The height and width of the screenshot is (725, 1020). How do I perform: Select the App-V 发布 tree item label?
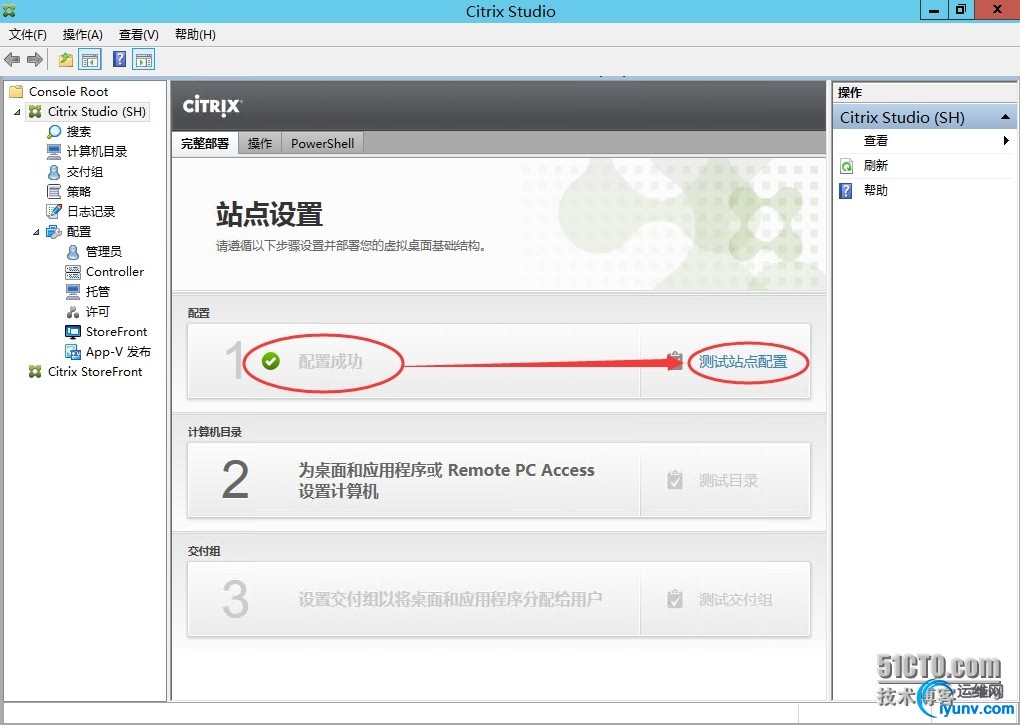pyautogui.click(x=118, y=352)
